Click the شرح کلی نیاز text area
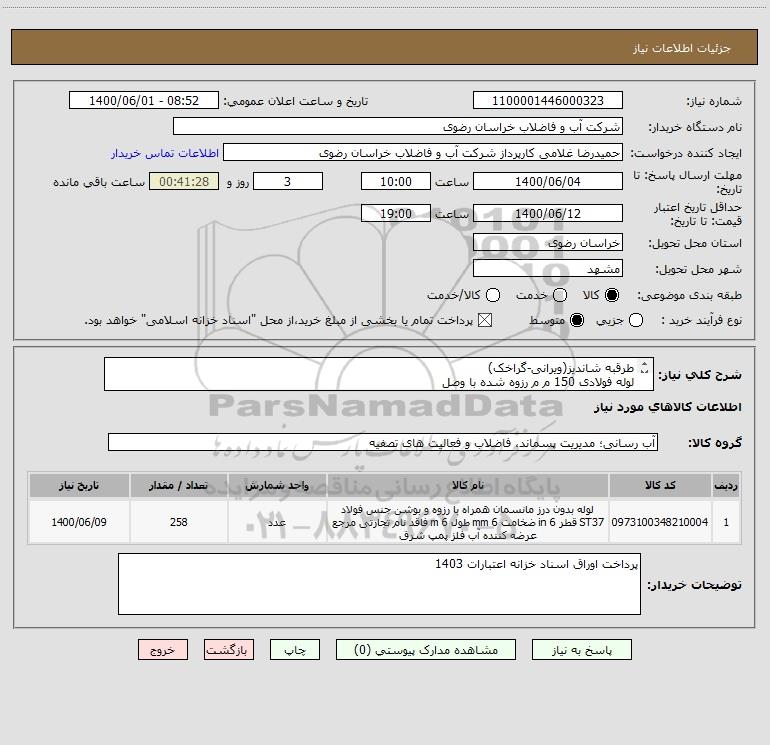Screen dimensions: 770x745 point(379,374)
